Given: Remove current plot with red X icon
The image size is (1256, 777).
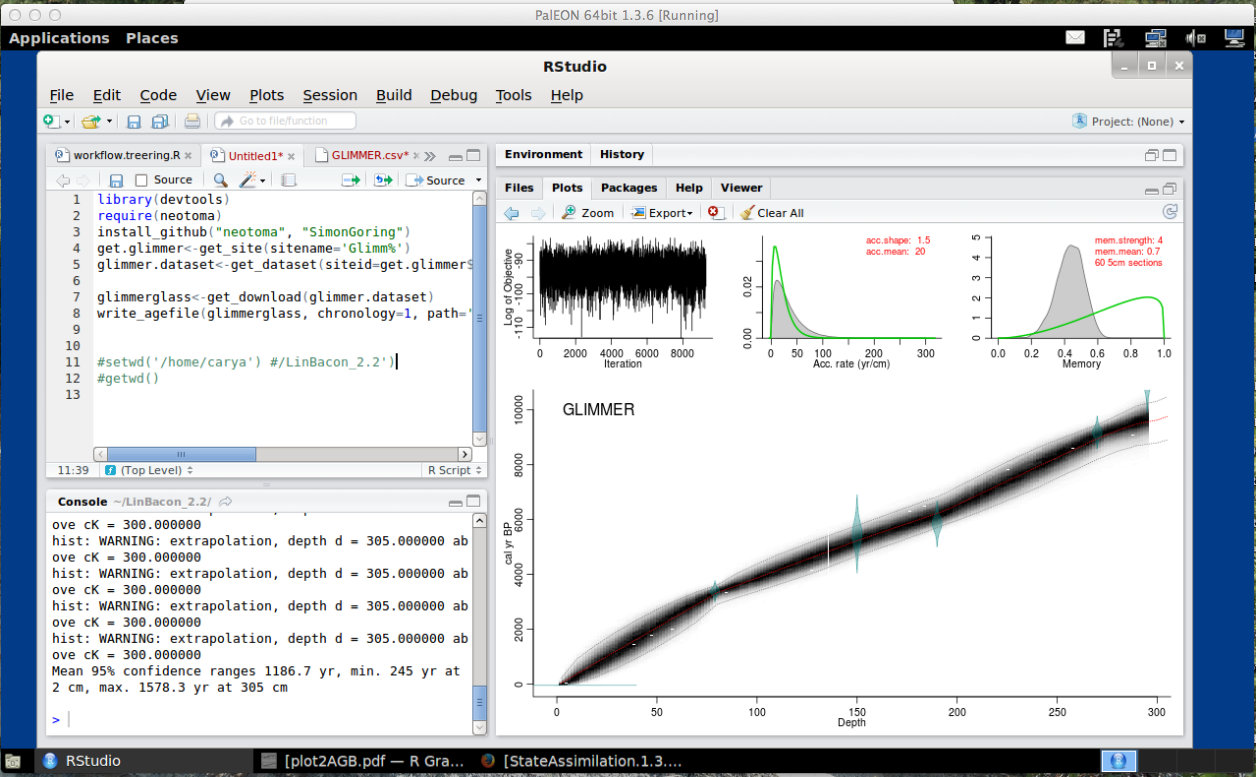Looking at the screenshot, I should tap(714, 213).
